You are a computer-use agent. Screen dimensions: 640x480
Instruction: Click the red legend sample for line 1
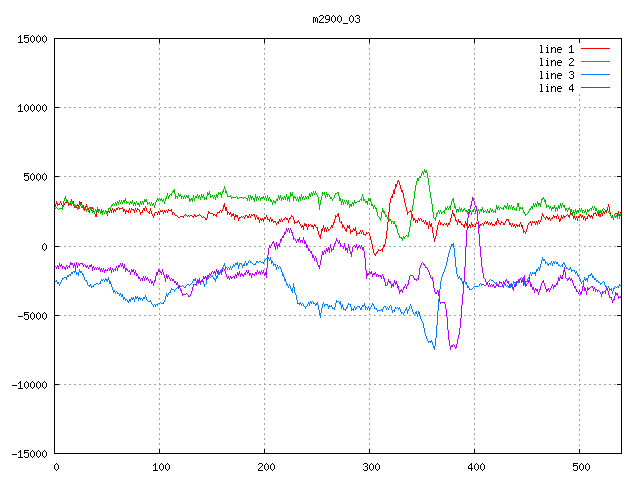coord(595,49)
